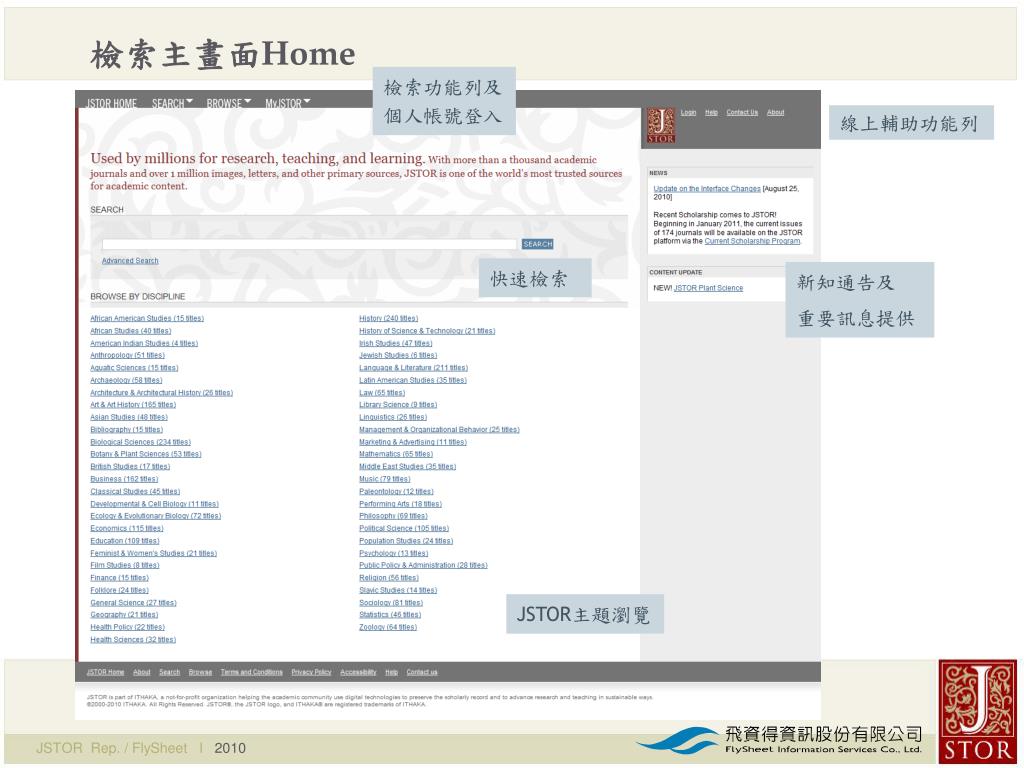Expand the MyJSTOR dropdown menu
The width and height of the screenshot is (1024, 768).
coord(287,103)
